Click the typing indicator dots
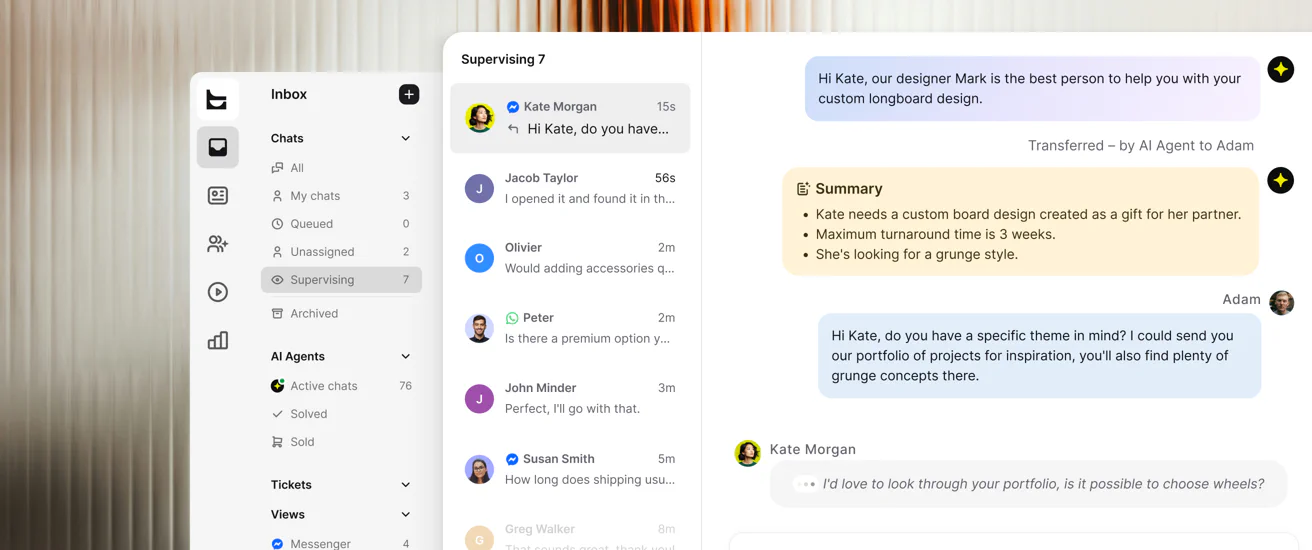 [805, 484]
